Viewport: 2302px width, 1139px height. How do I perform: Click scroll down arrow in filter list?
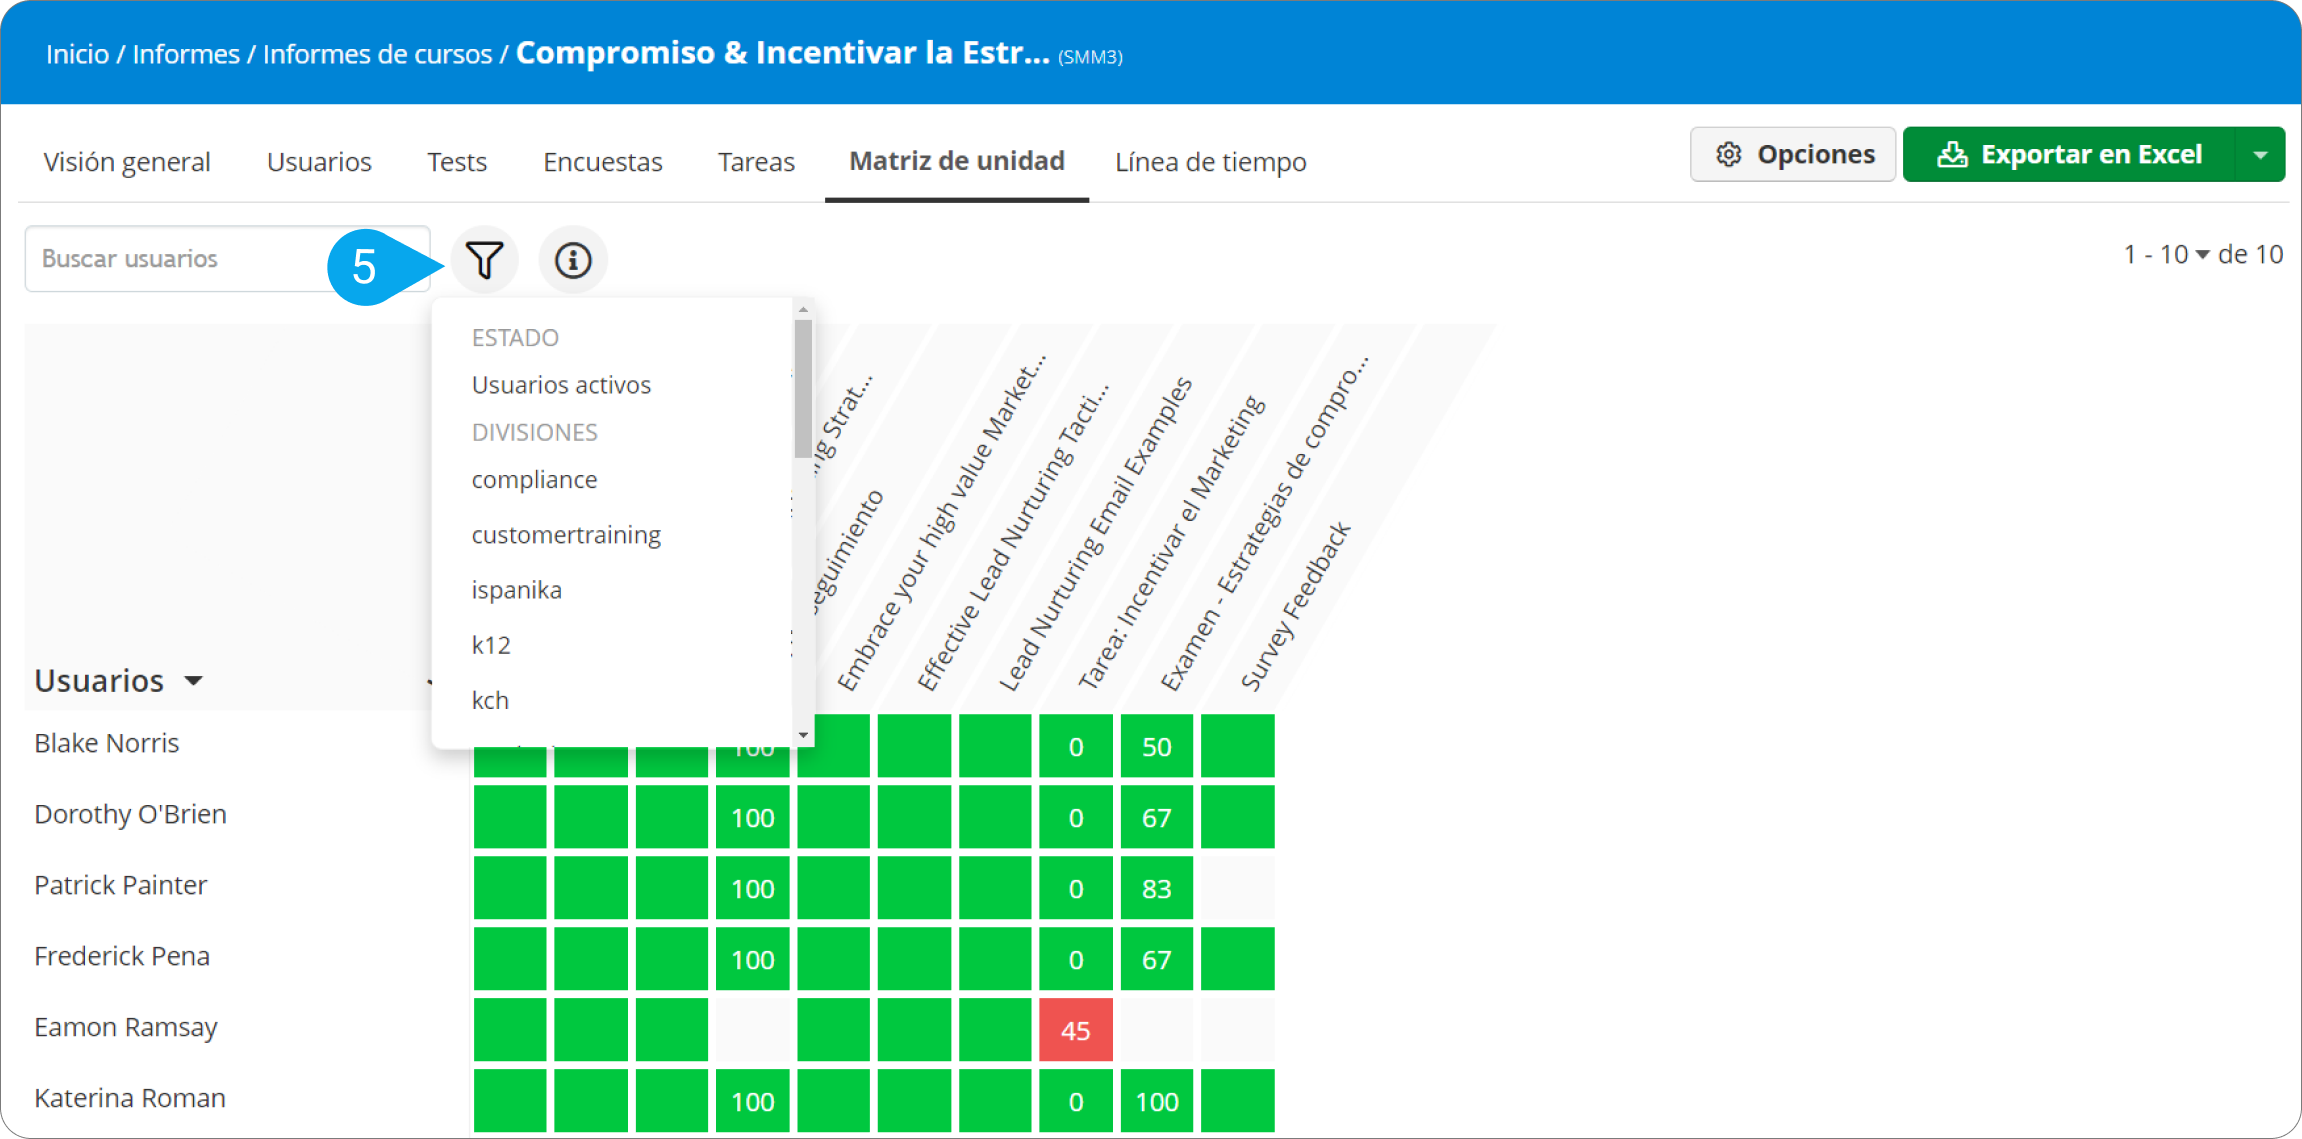click(x=803, y=735)
